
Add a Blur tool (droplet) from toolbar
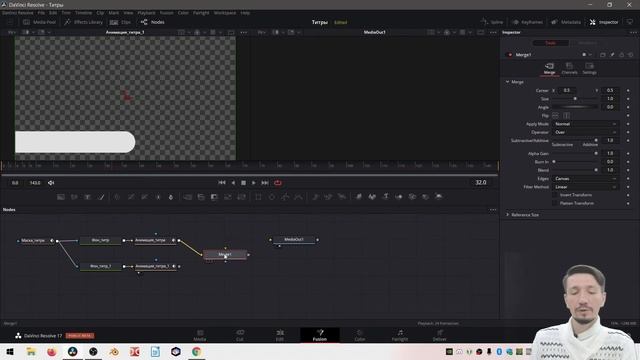171,197
